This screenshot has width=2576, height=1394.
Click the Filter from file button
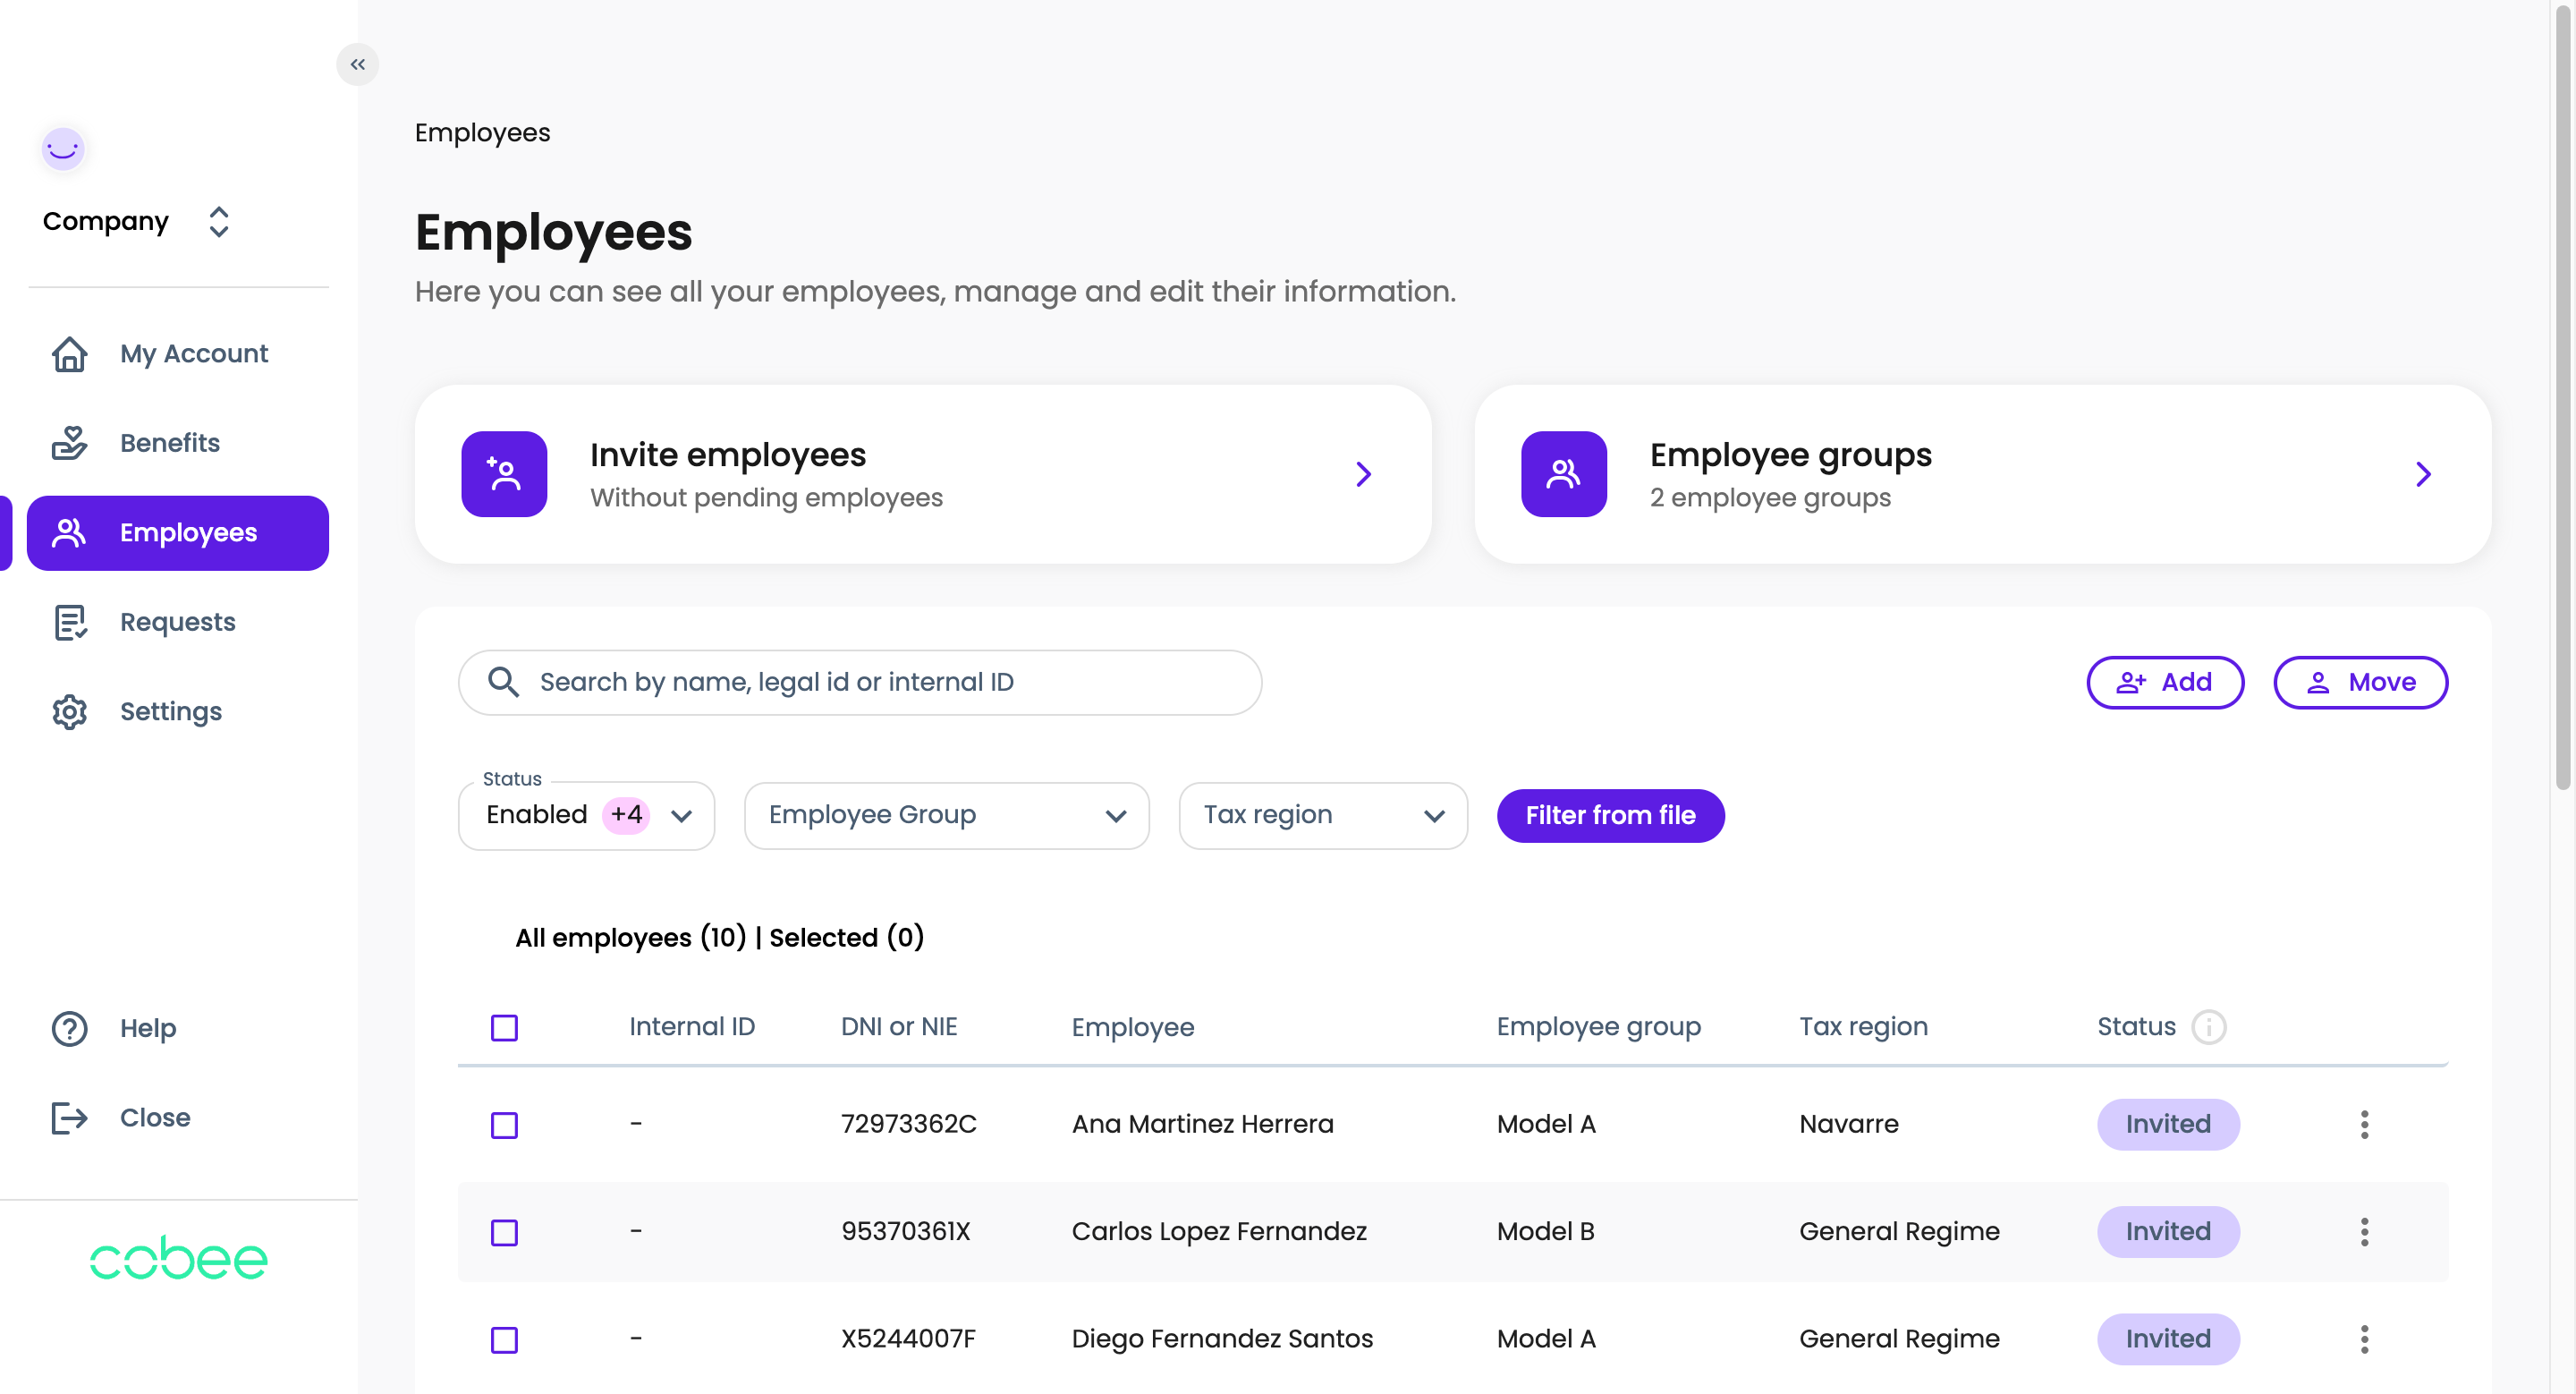1609,815
